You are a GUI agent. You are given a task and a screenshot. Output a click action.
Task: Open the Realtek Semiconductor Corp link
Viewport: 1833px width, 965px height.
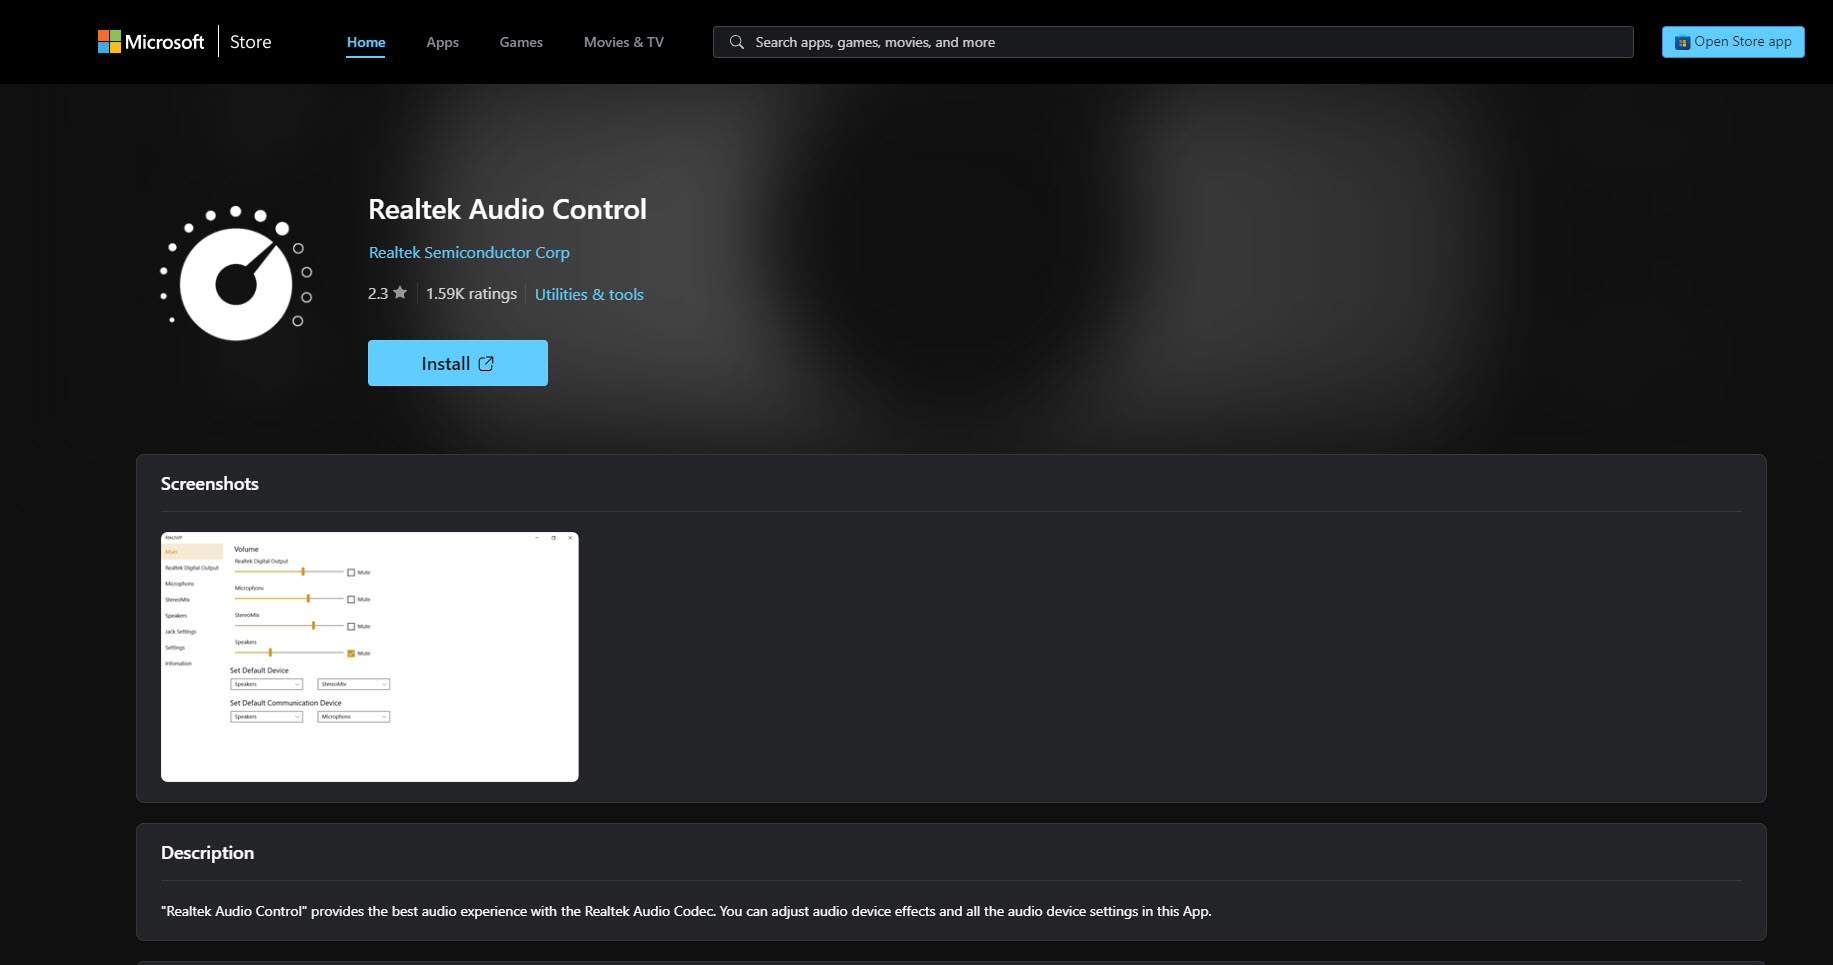[468, 252]
